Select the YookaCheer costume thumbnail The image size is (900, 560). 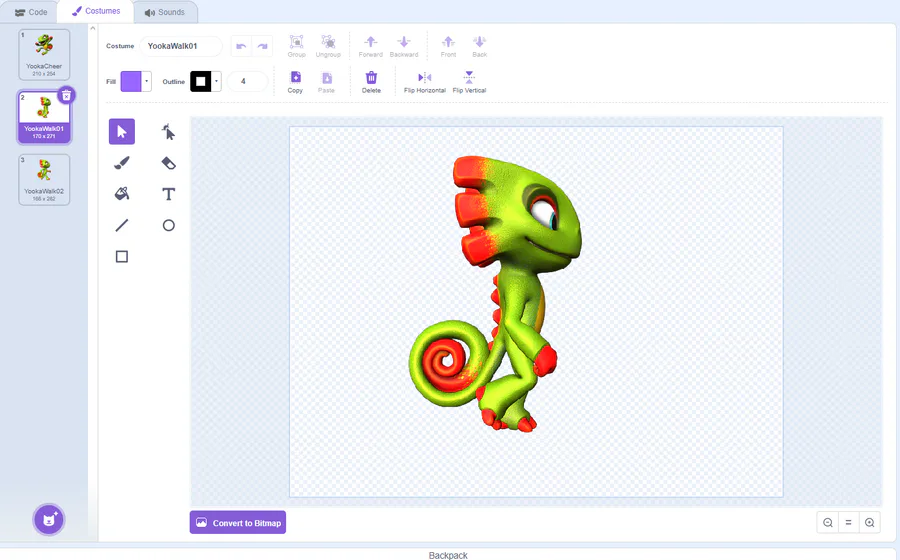(44, 55)
